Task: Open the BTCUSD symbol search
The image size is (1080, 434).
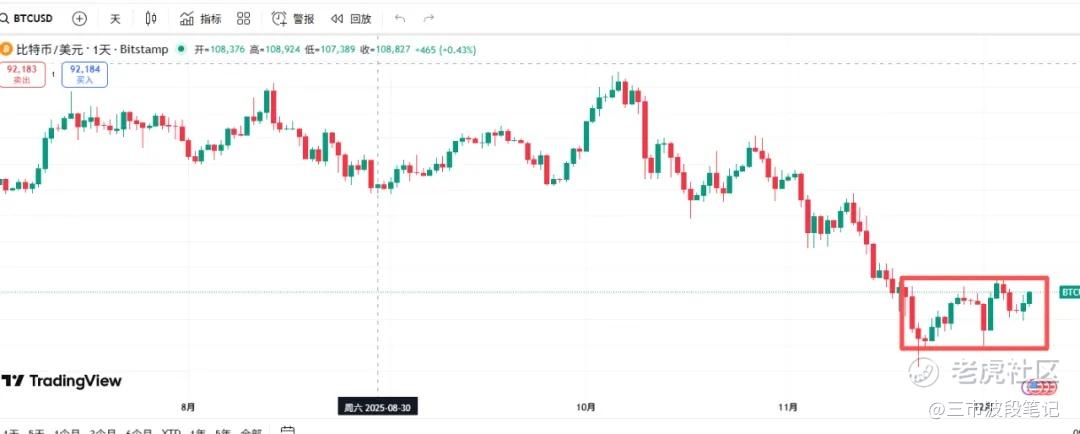Action: click(30, 18)
